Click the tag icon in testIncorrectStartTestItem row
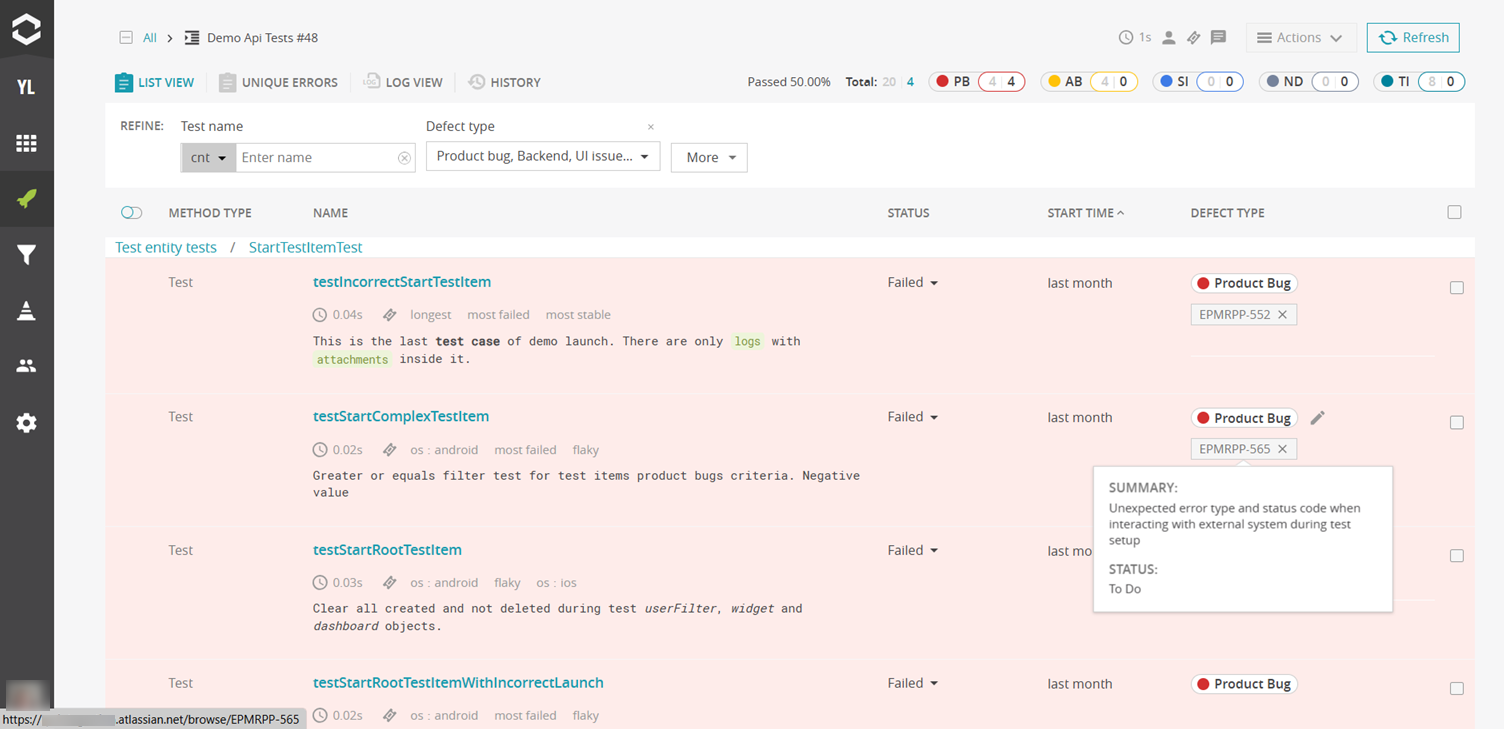The image size is (1504, 729). 390,315
